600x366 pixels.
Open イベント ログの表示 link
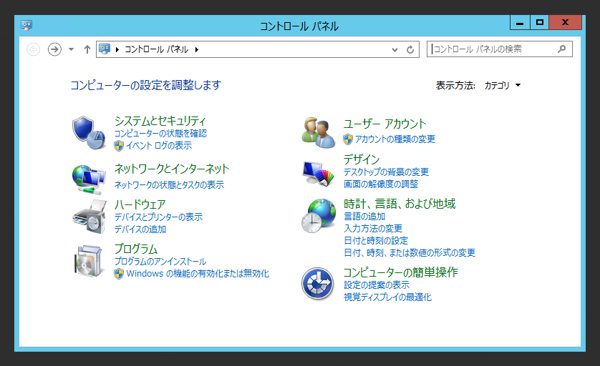(159, 145)
